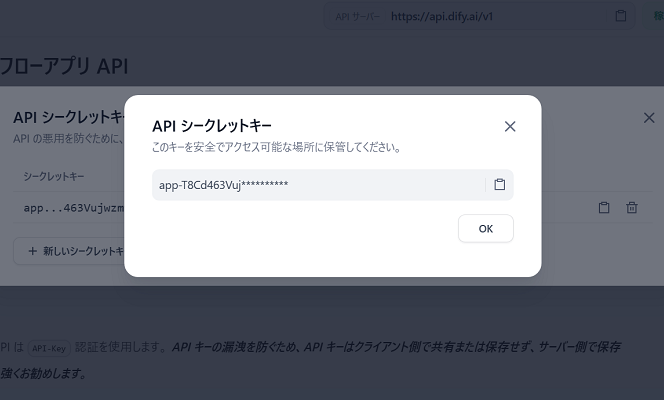This screenshot has height=400, width=664.
Task: Close the API シークレットキー popup with X
Action: pyautogui.click(x=510, y=126)
